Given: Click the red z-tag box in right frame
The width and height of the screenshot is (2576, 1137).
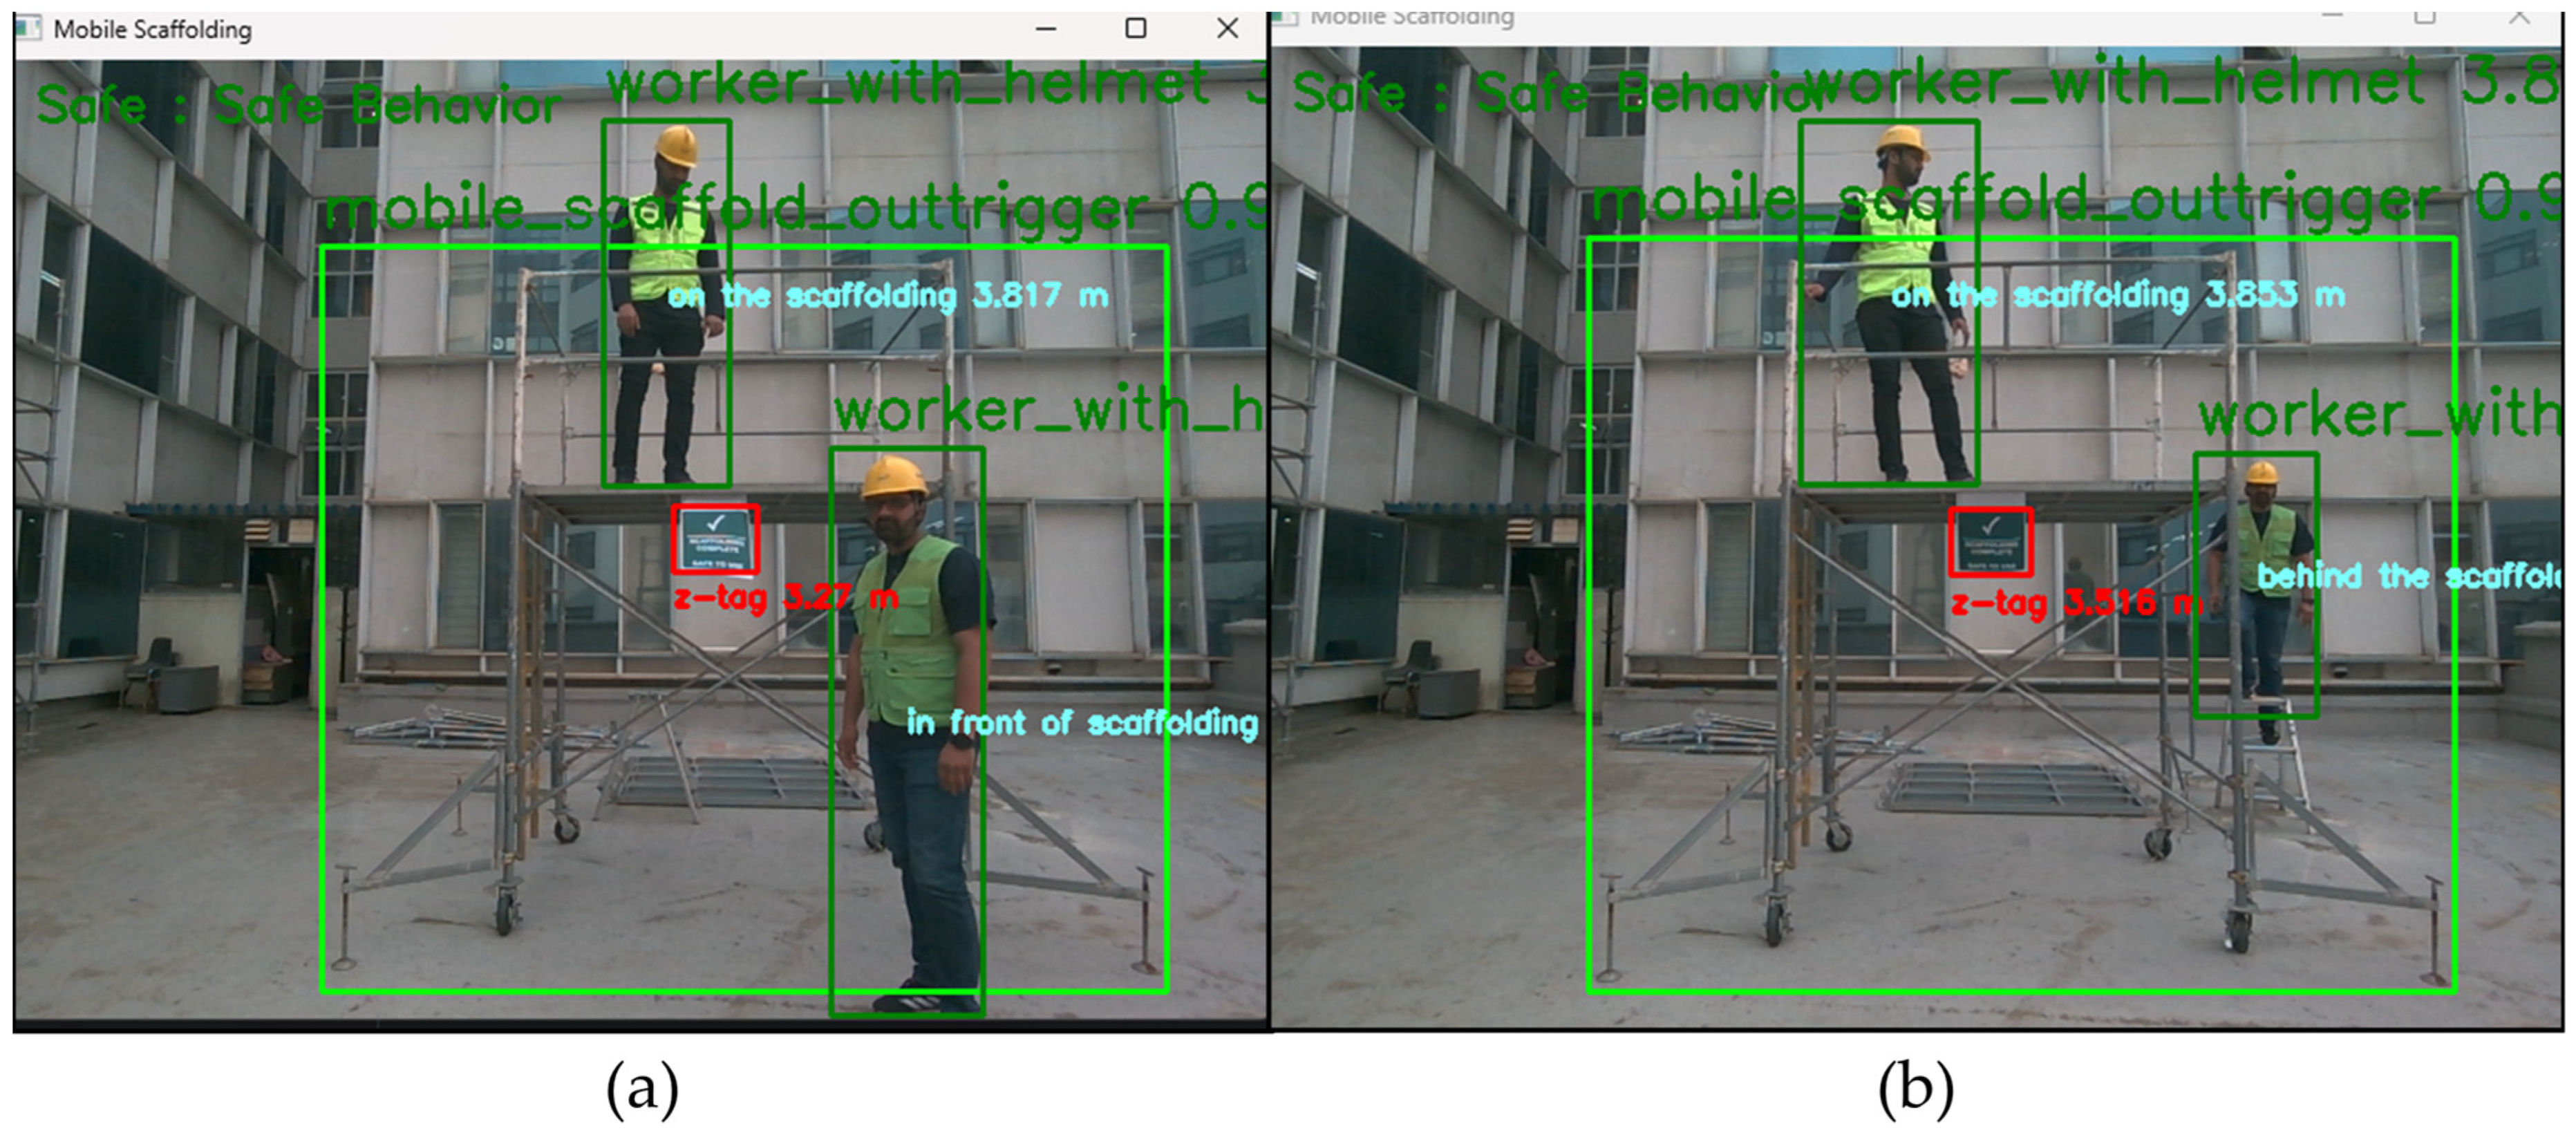Looking at the screenshot, I should point(1990,542).
